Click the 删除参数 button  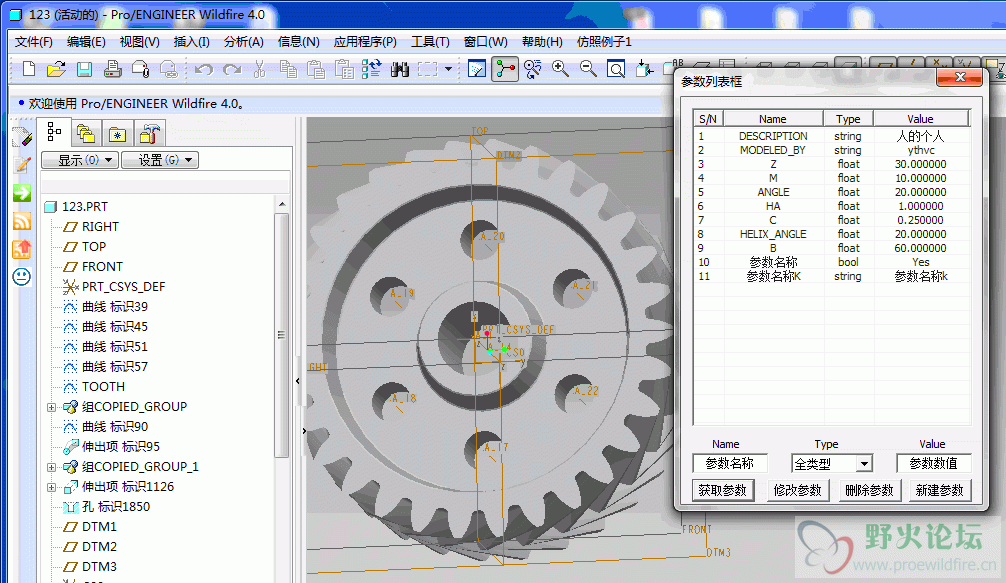(x=869, y=490)
